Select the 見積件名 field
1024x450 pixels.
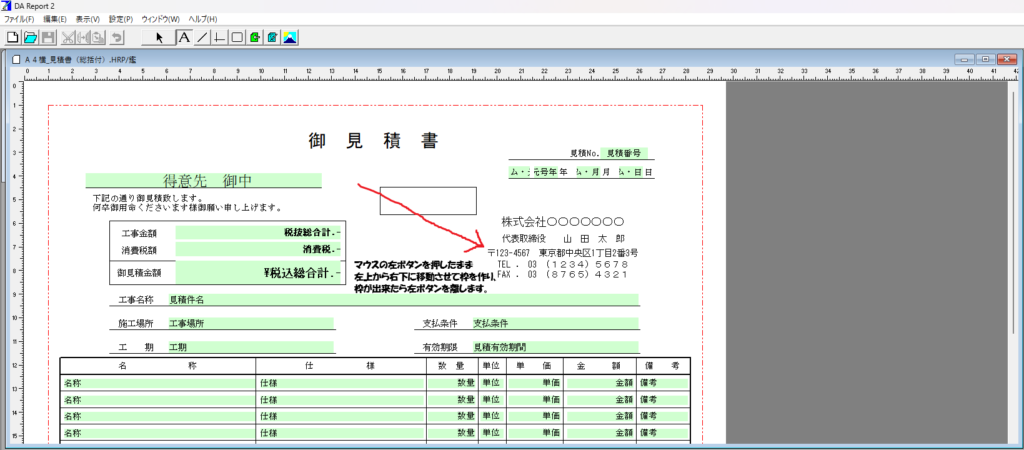pos(403,300)
